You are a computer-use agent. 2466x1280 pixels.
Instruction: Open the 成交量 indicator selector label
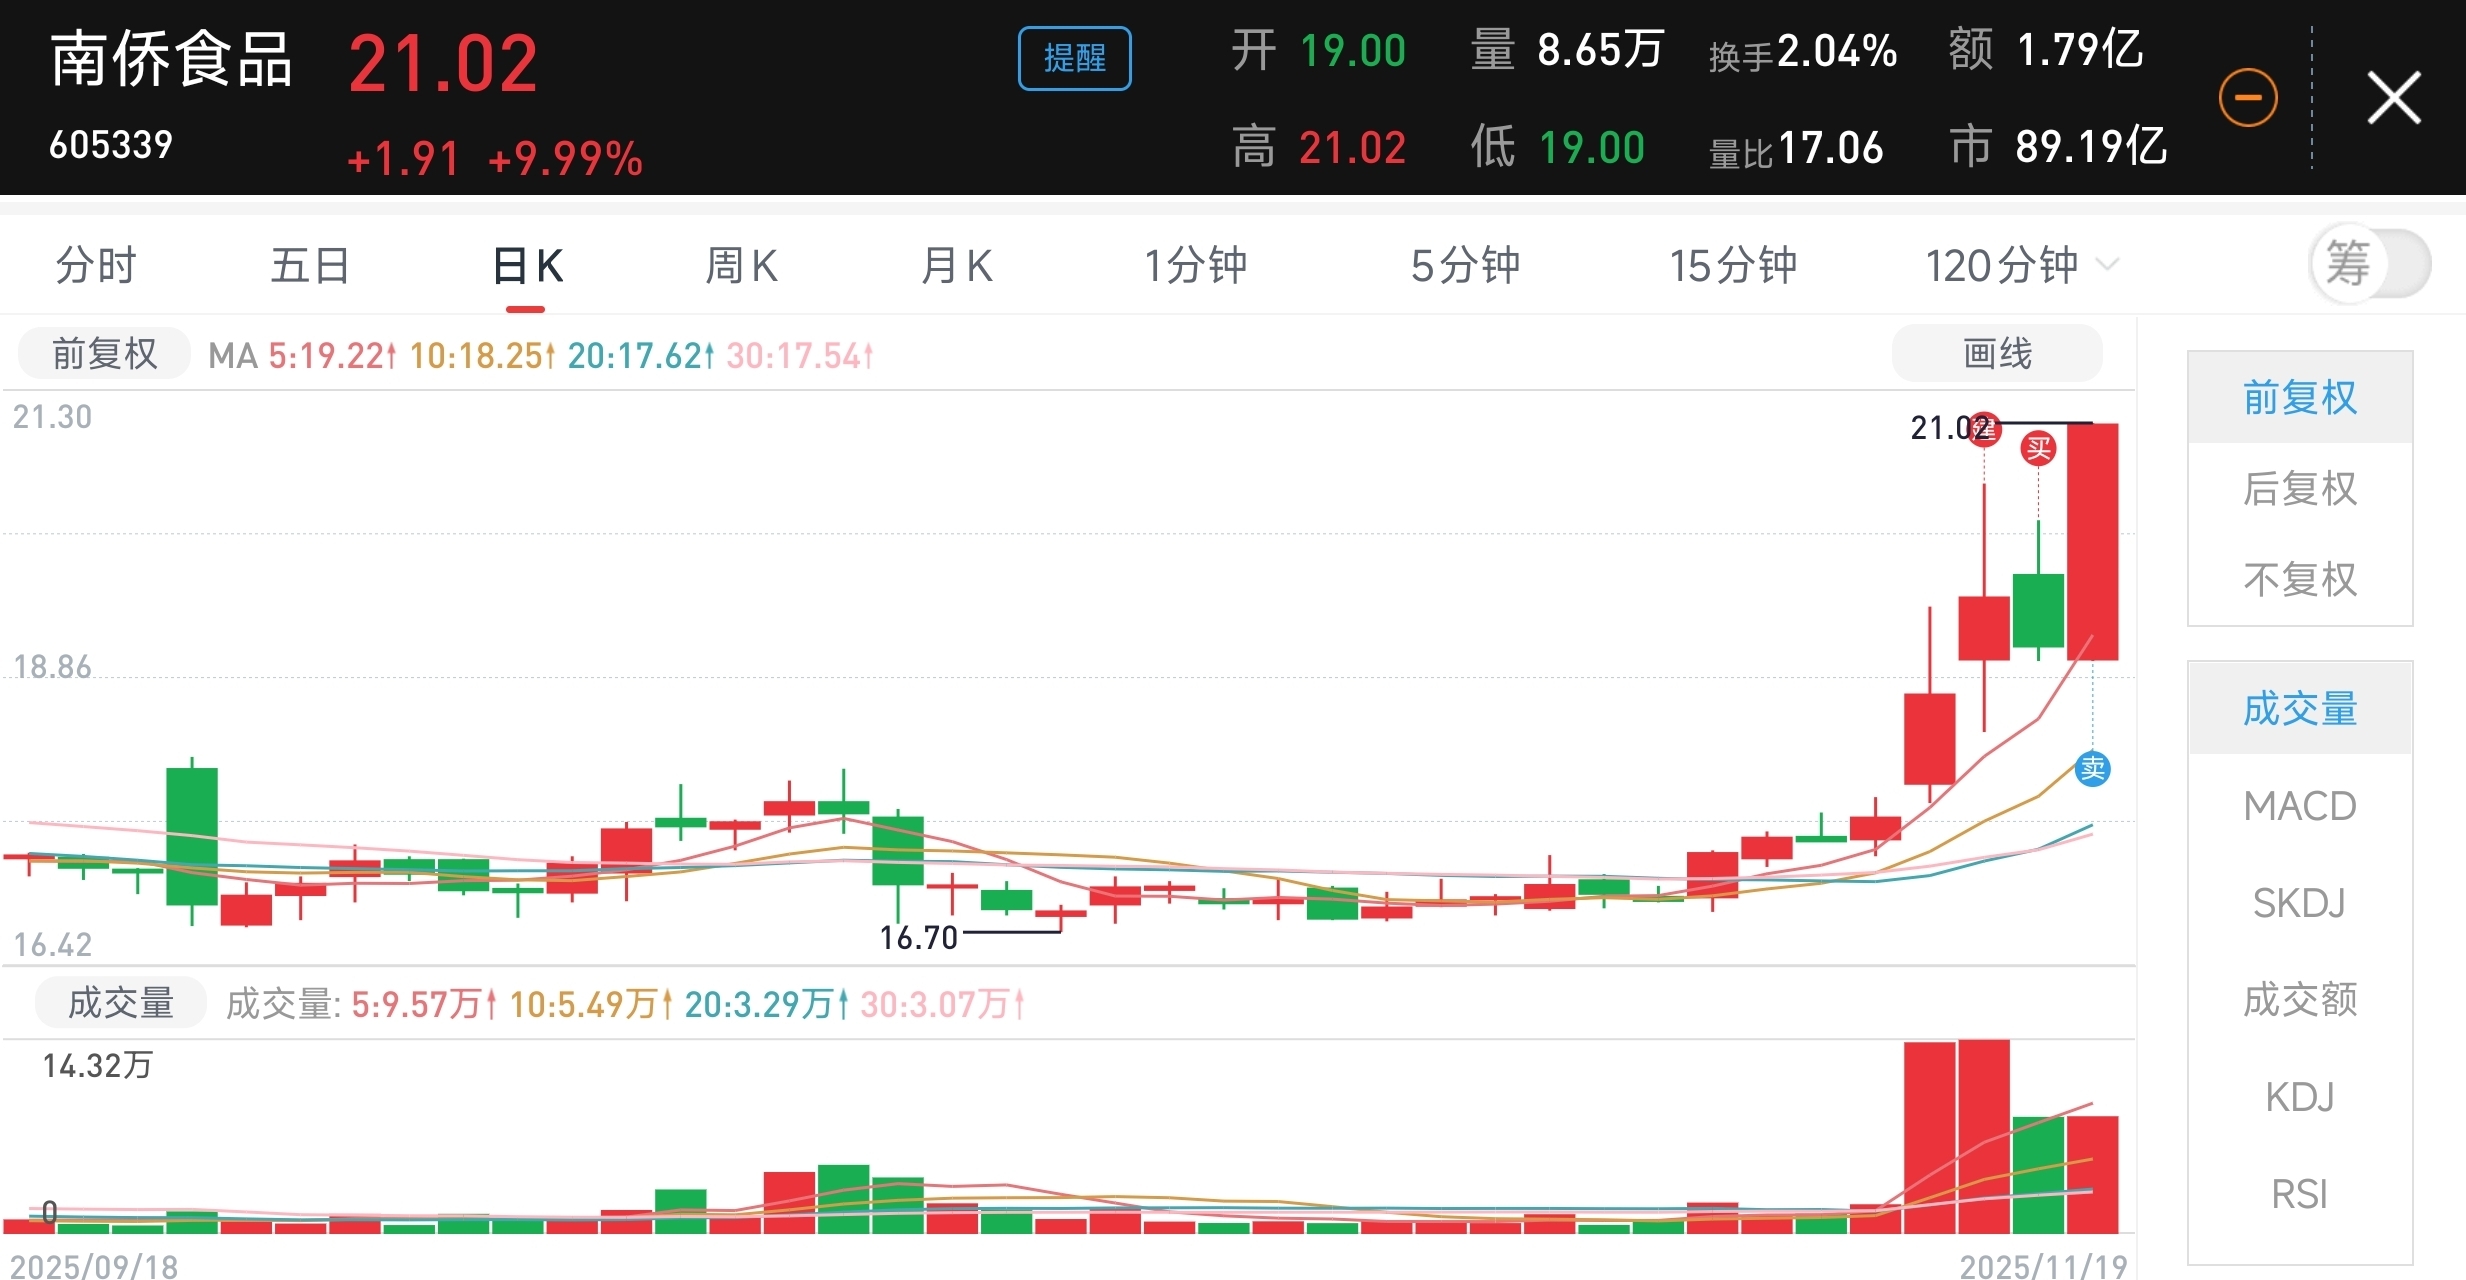[x=120, y=1003]
